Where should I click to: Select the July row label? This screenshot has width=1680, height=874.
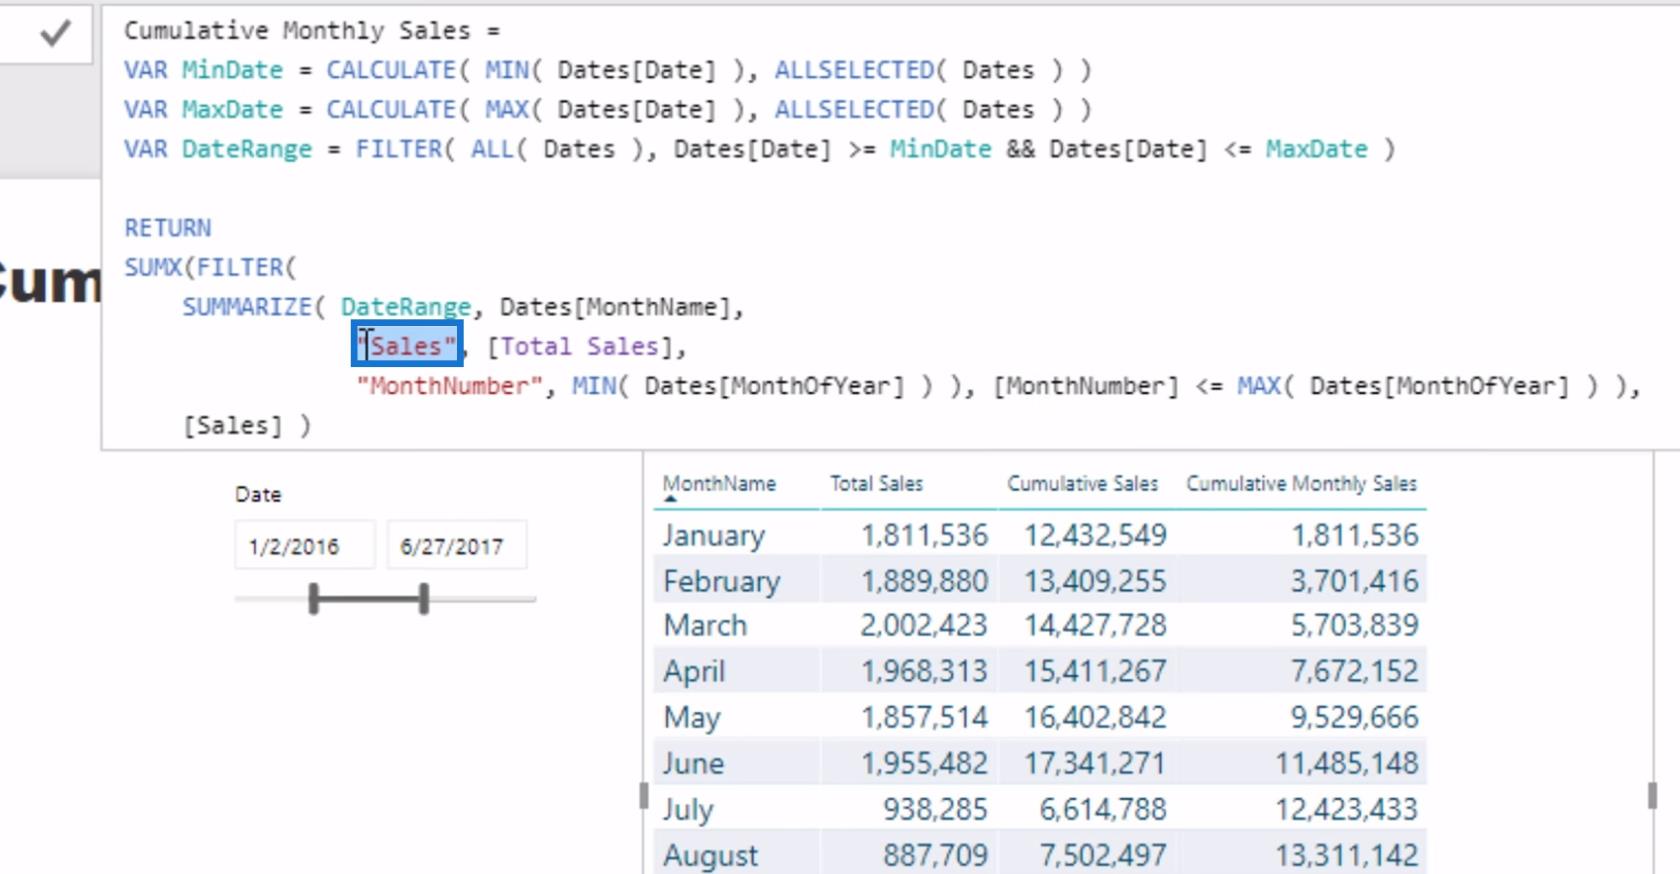(688, 810)
